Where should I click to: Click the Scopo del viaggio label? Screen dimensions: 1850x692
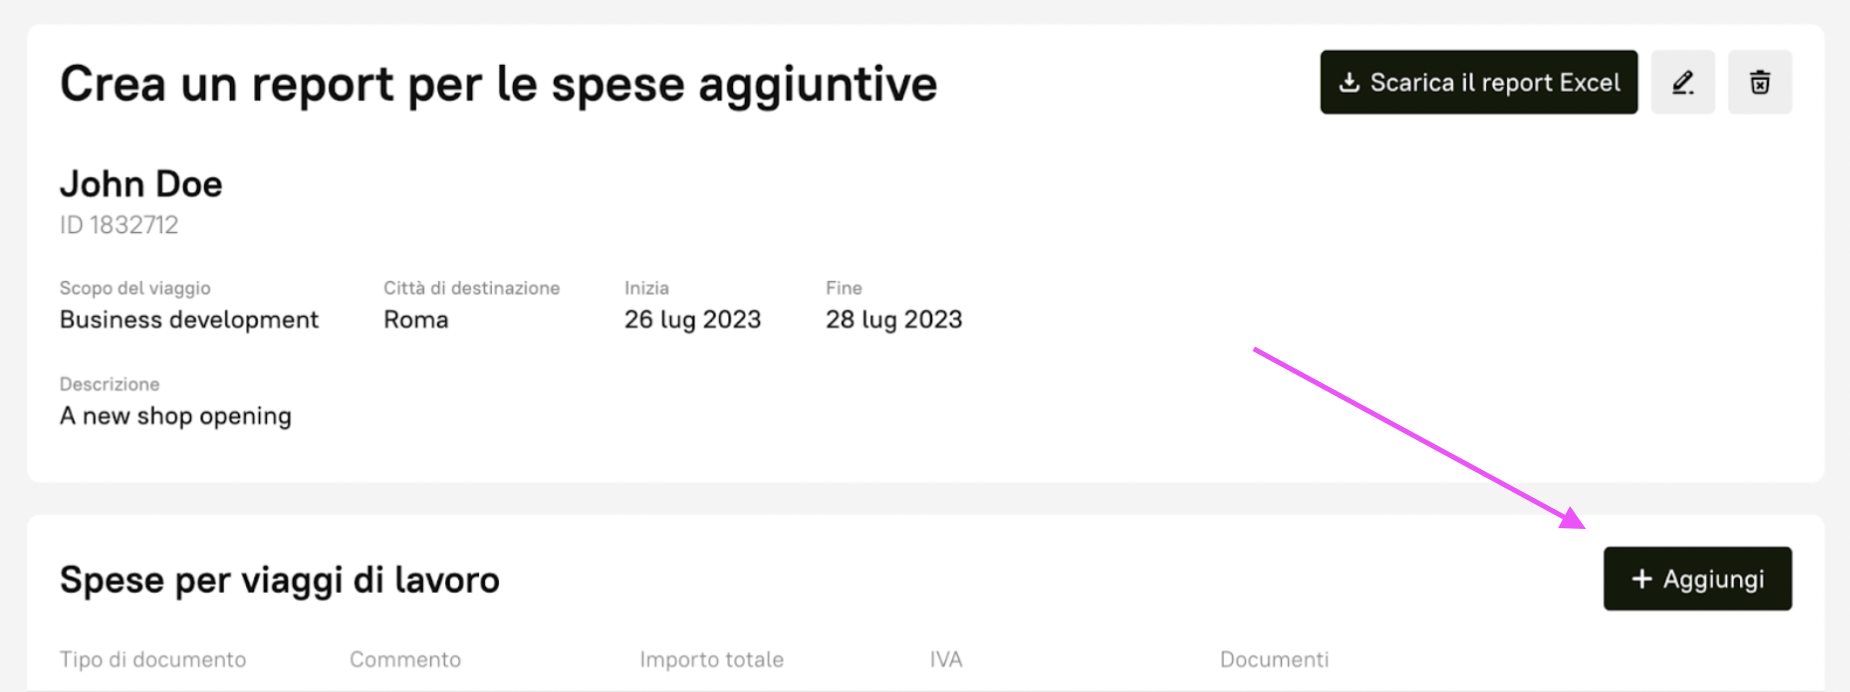point(135,288)
